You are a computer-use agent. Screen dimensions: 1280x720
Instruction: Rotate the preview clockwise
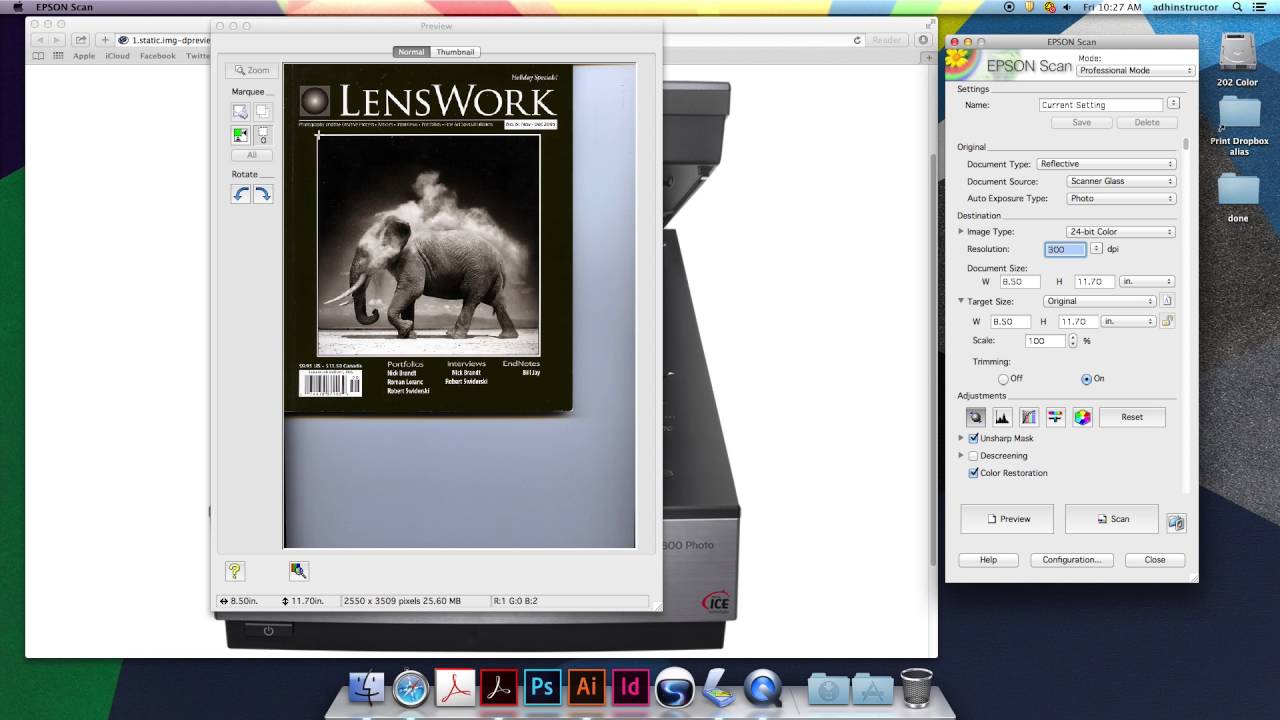click(263, 194)
